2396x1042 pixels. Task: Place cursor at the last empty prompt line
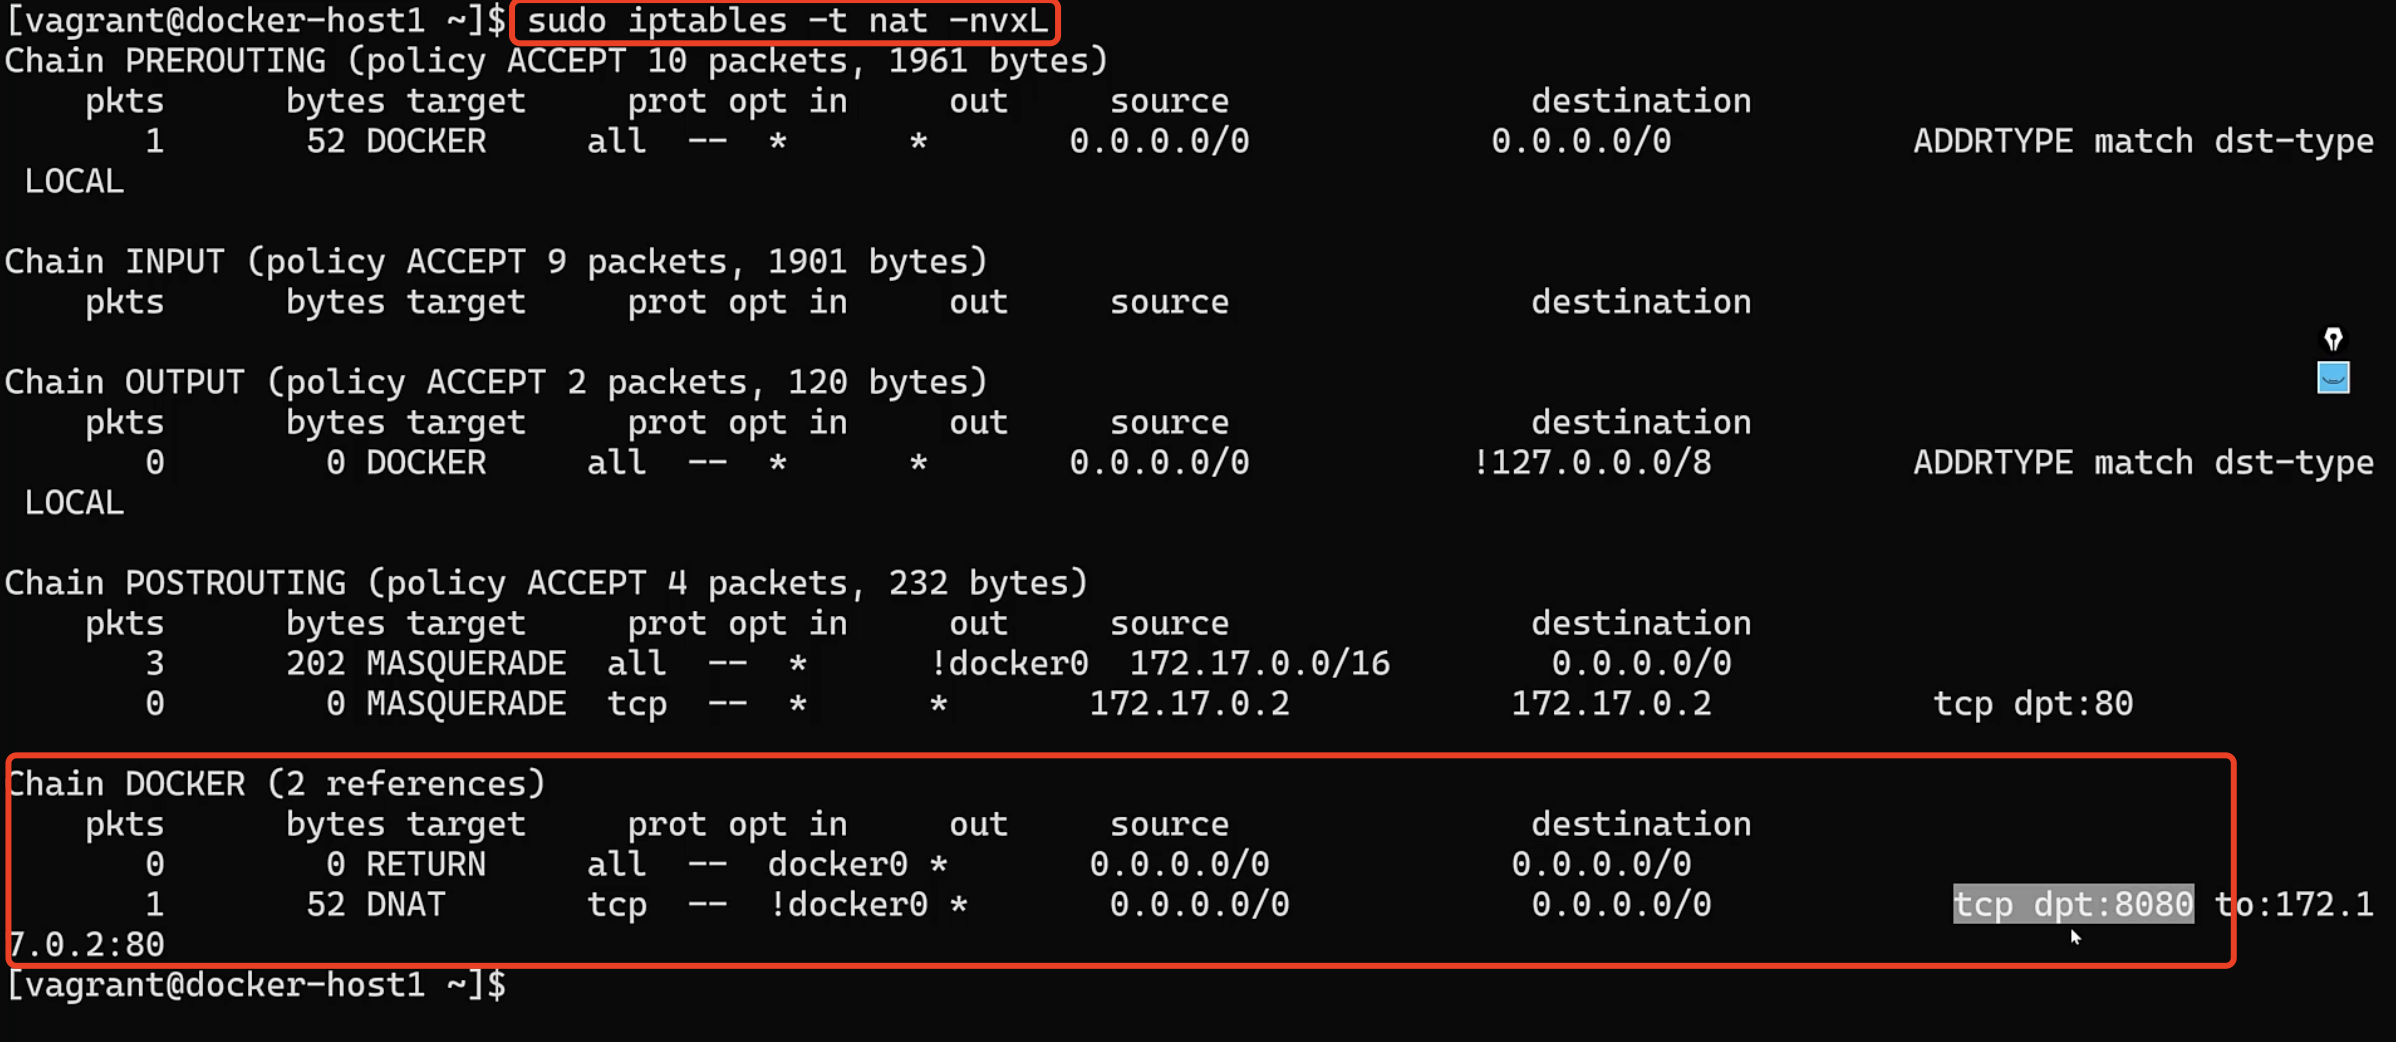click(x=256, y=985)
